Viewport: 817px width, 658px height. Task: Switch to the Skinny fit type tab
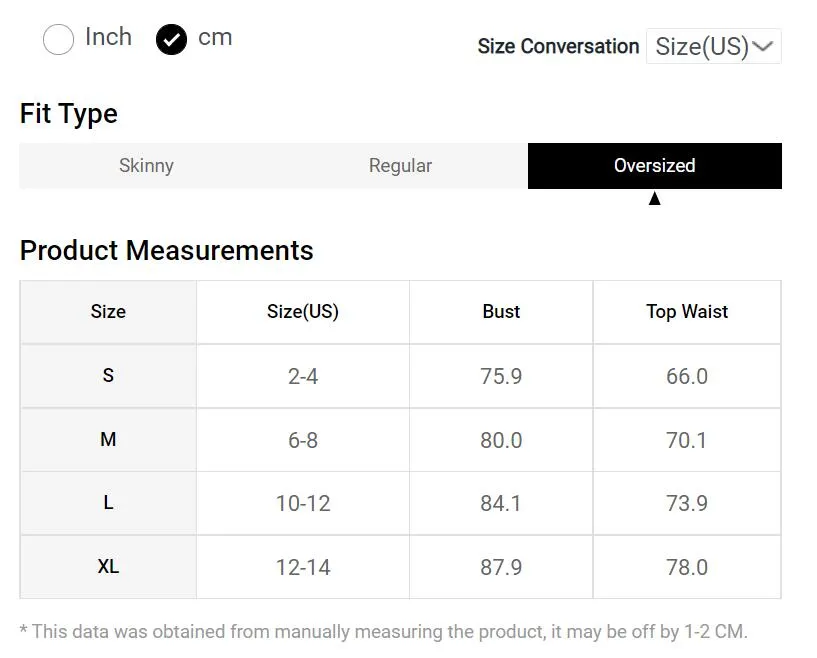coord(146,166)
